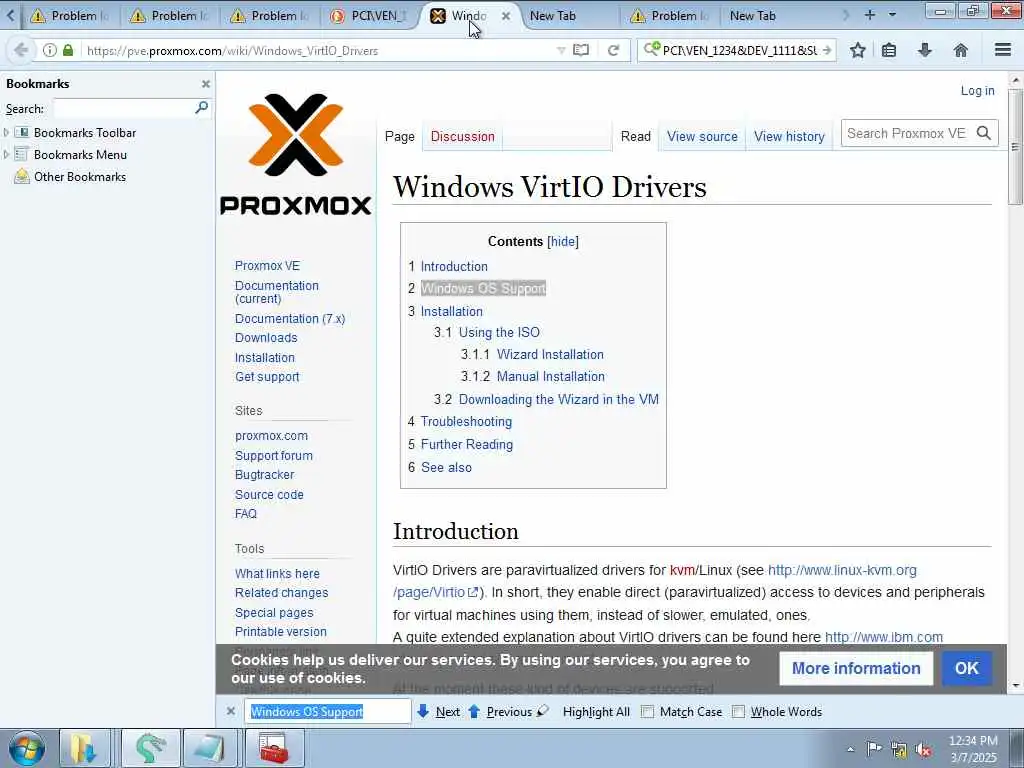Close the Bookmarks sidebar
The width and height of the screenshot is (1024, 768).
[206, 84]
